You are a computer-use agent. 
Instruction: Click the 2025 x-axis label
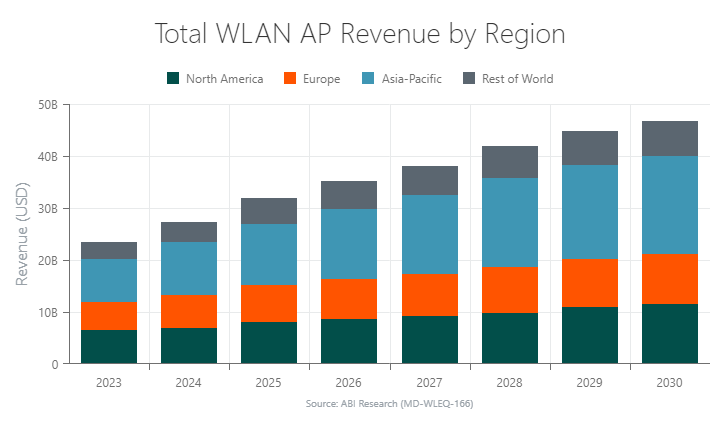pos(269,383)
